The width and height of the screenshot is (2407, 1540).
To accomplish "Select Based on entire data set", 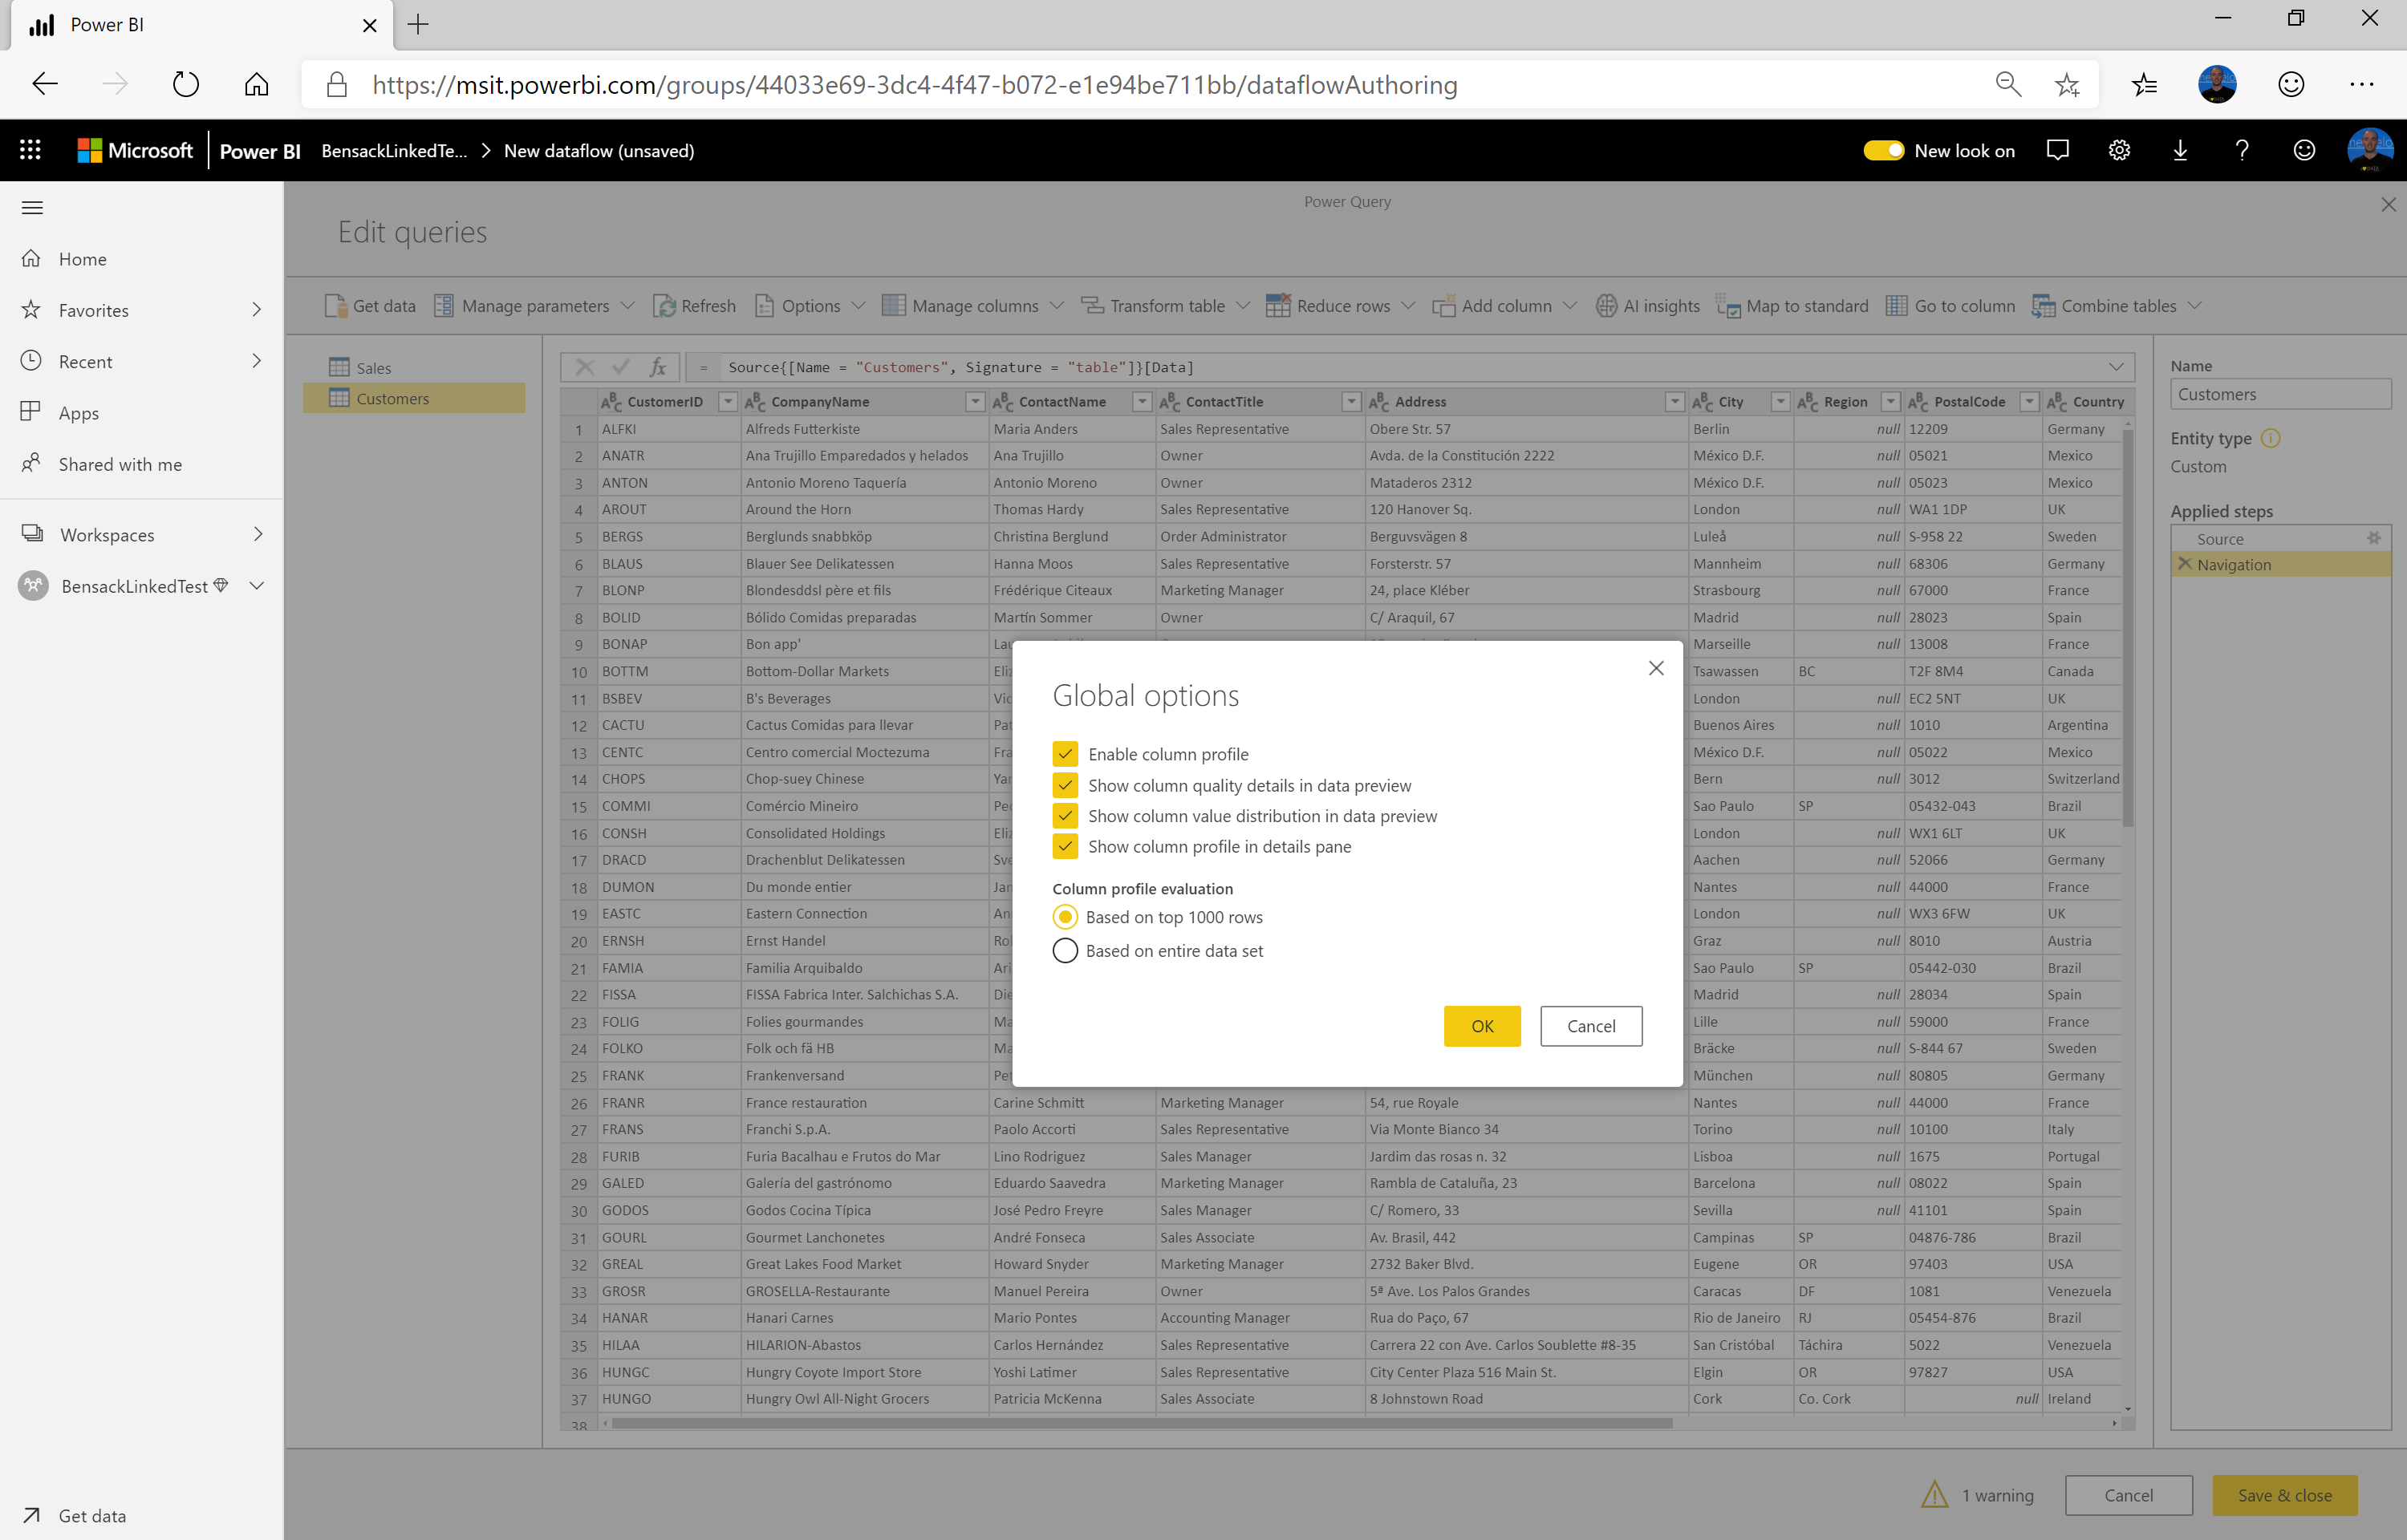I will coord(1065,951).
